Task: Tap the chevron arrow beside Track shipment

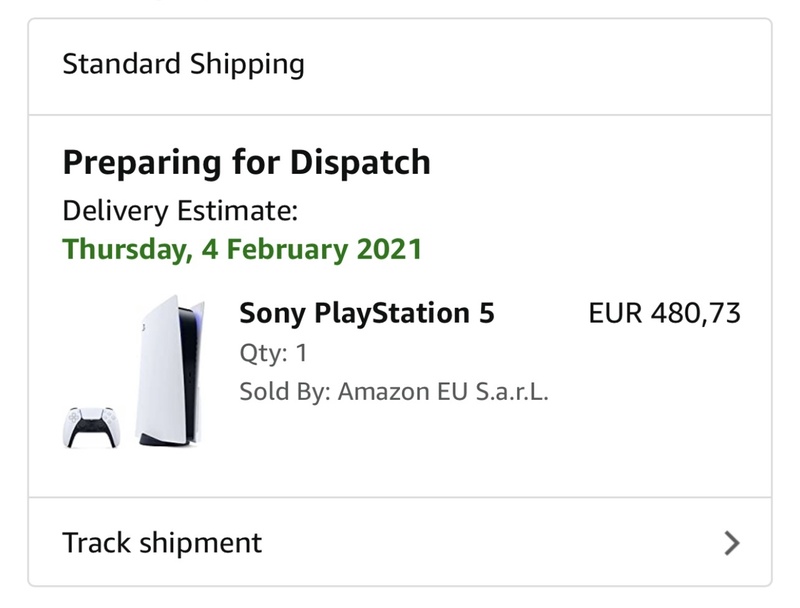Action: click(732, 543)
